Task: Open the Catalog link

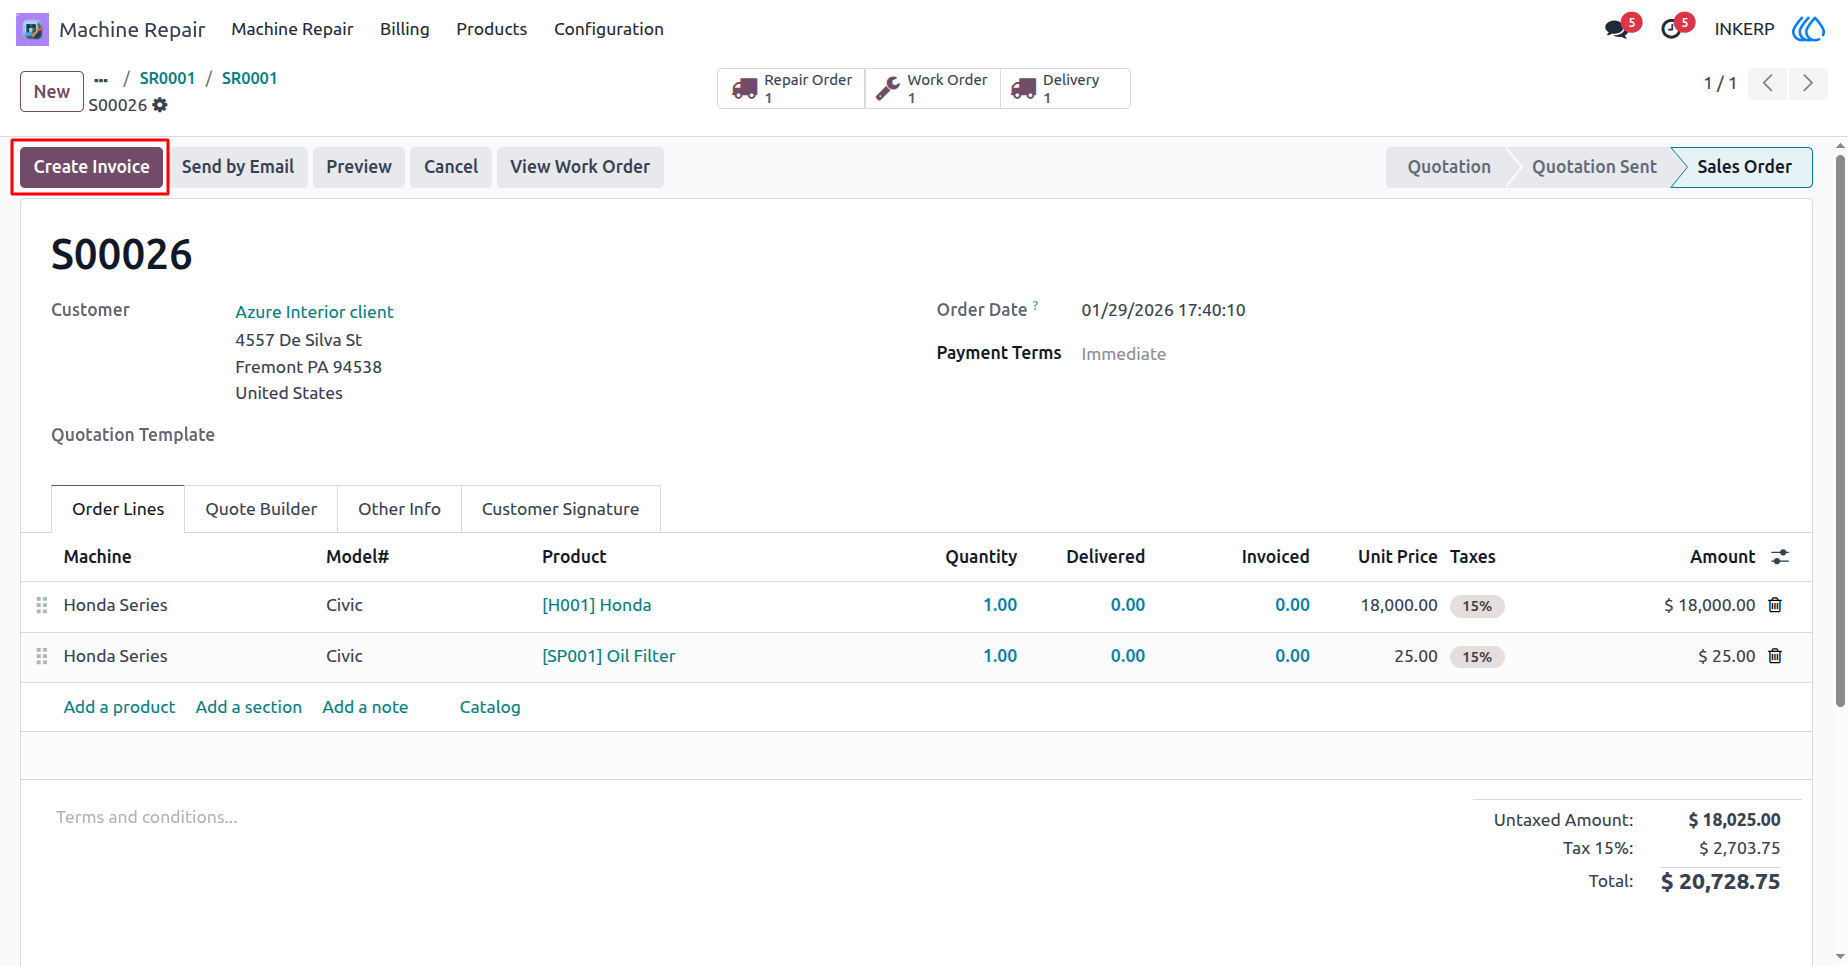Action: [490, 707]
